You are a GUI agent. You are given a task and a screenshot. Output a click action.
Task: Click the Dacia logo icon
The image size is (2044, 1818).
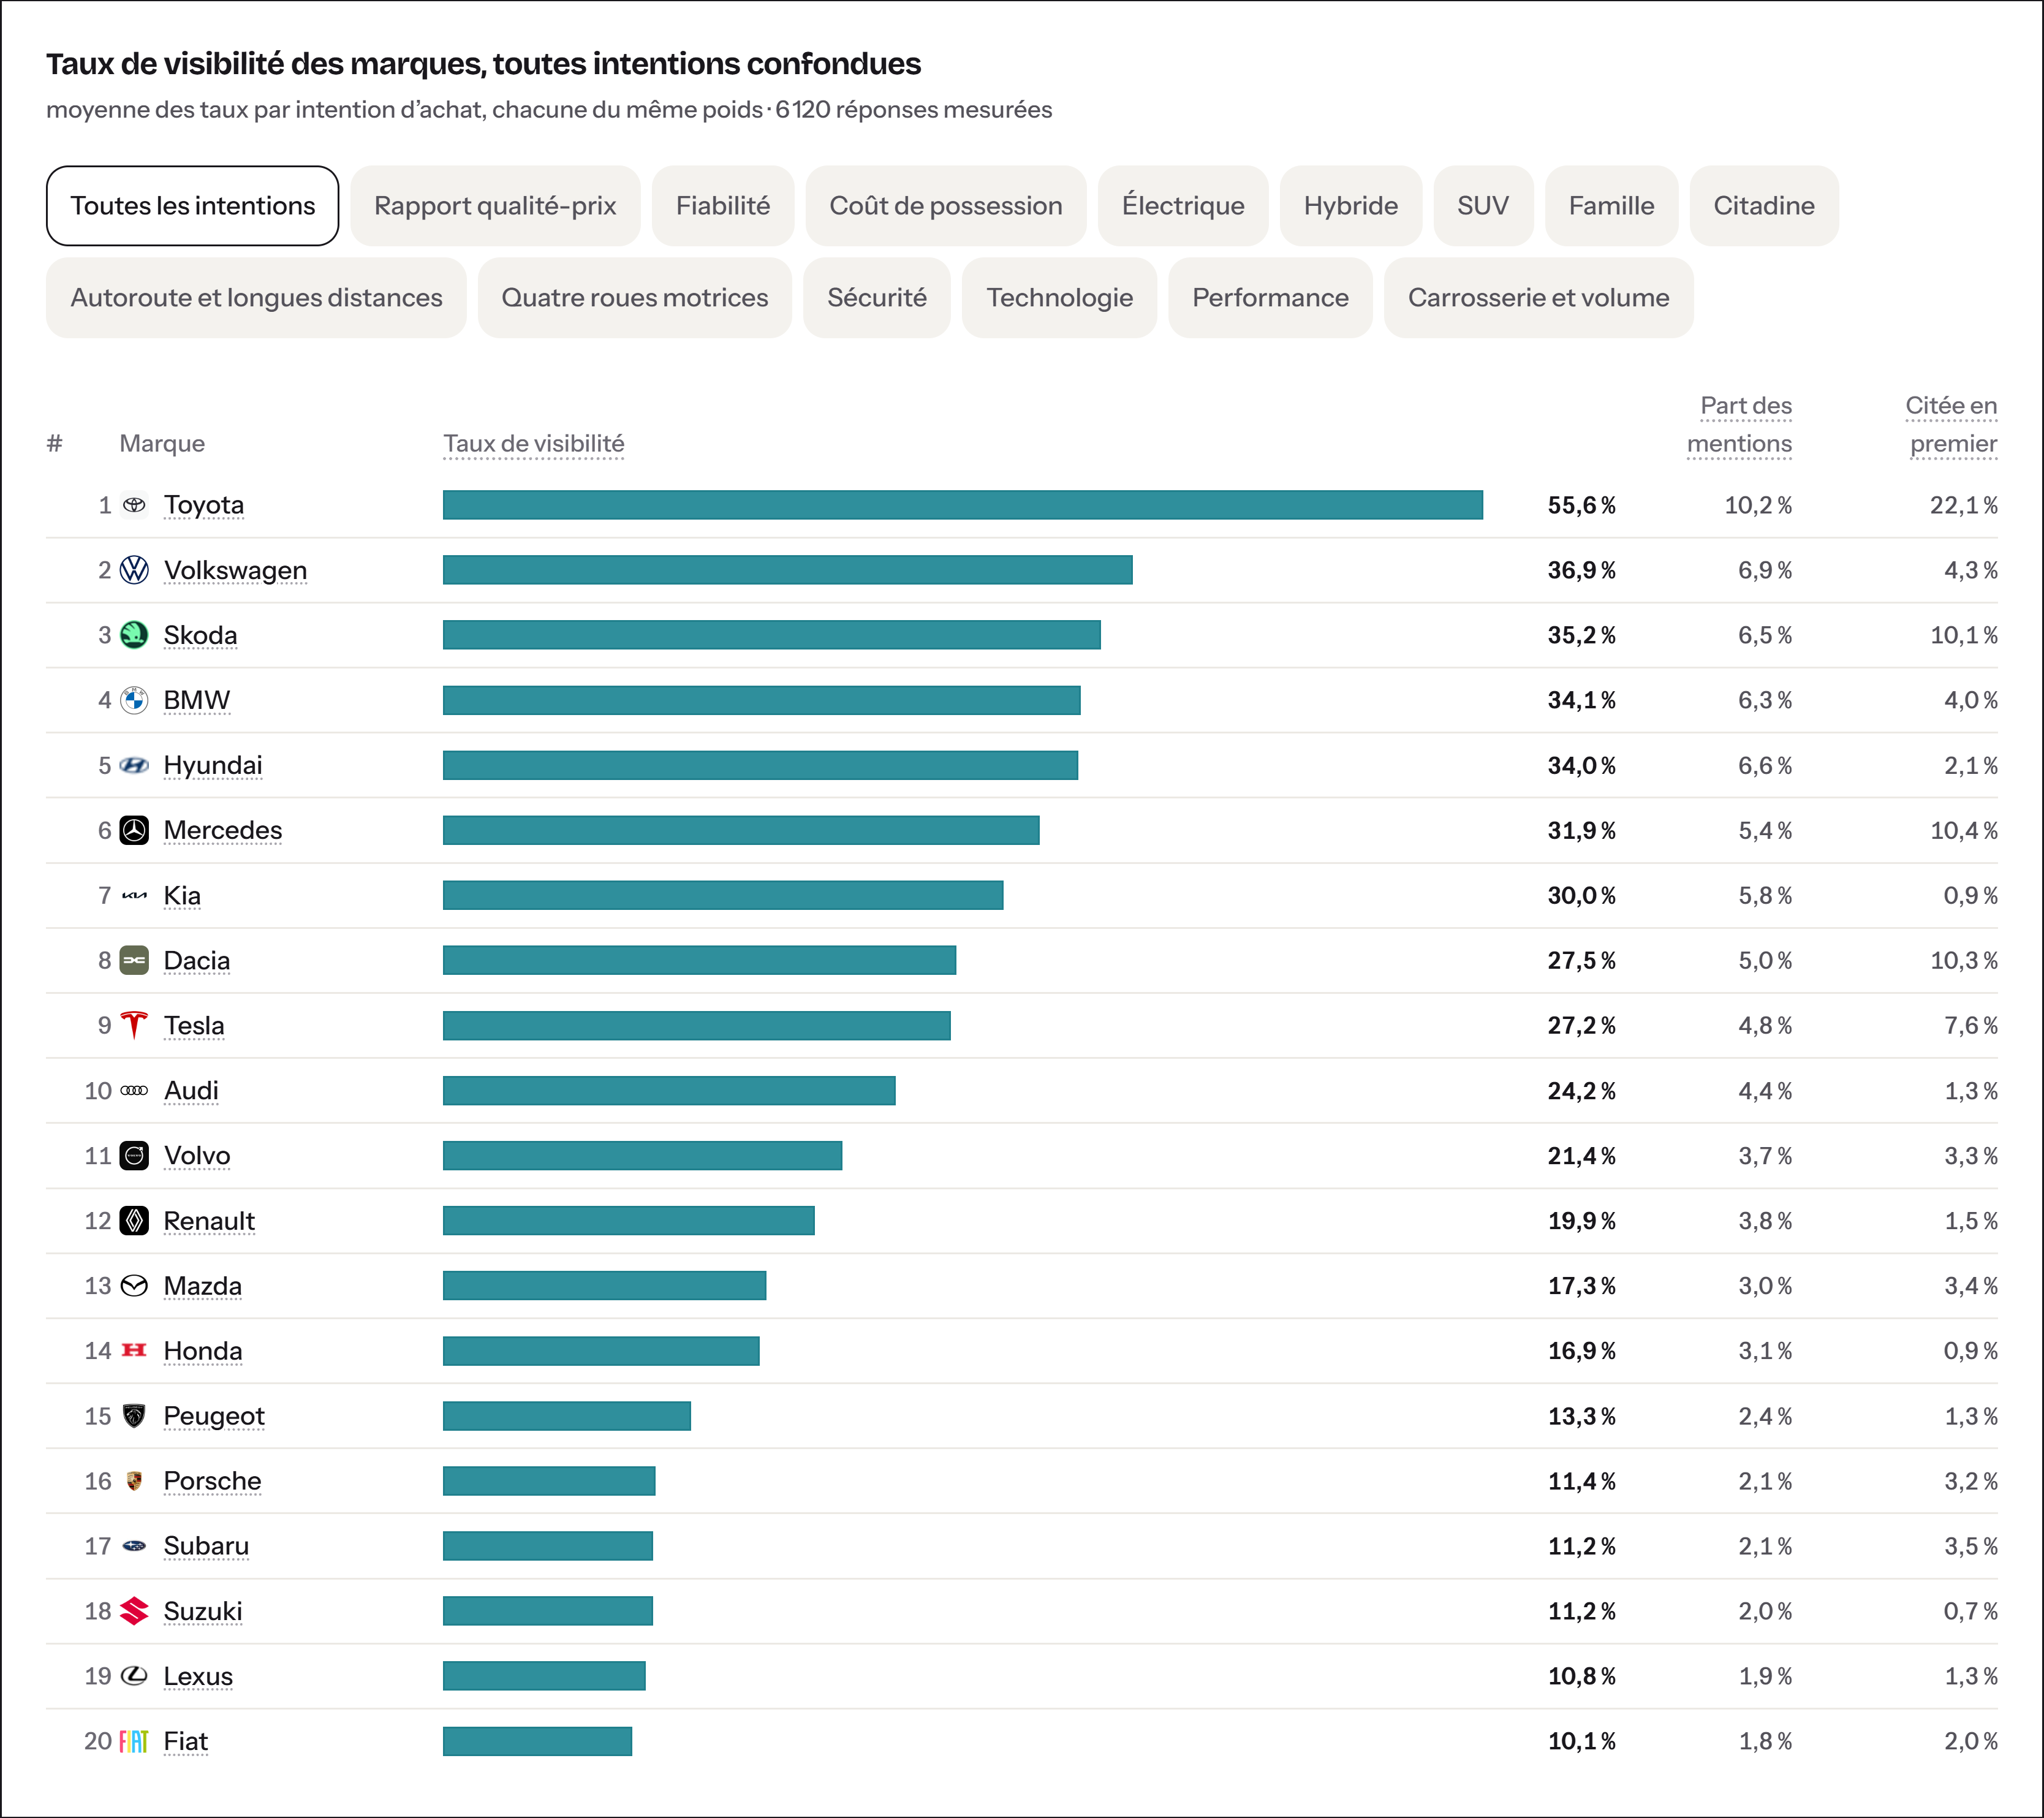click(134, 960)
